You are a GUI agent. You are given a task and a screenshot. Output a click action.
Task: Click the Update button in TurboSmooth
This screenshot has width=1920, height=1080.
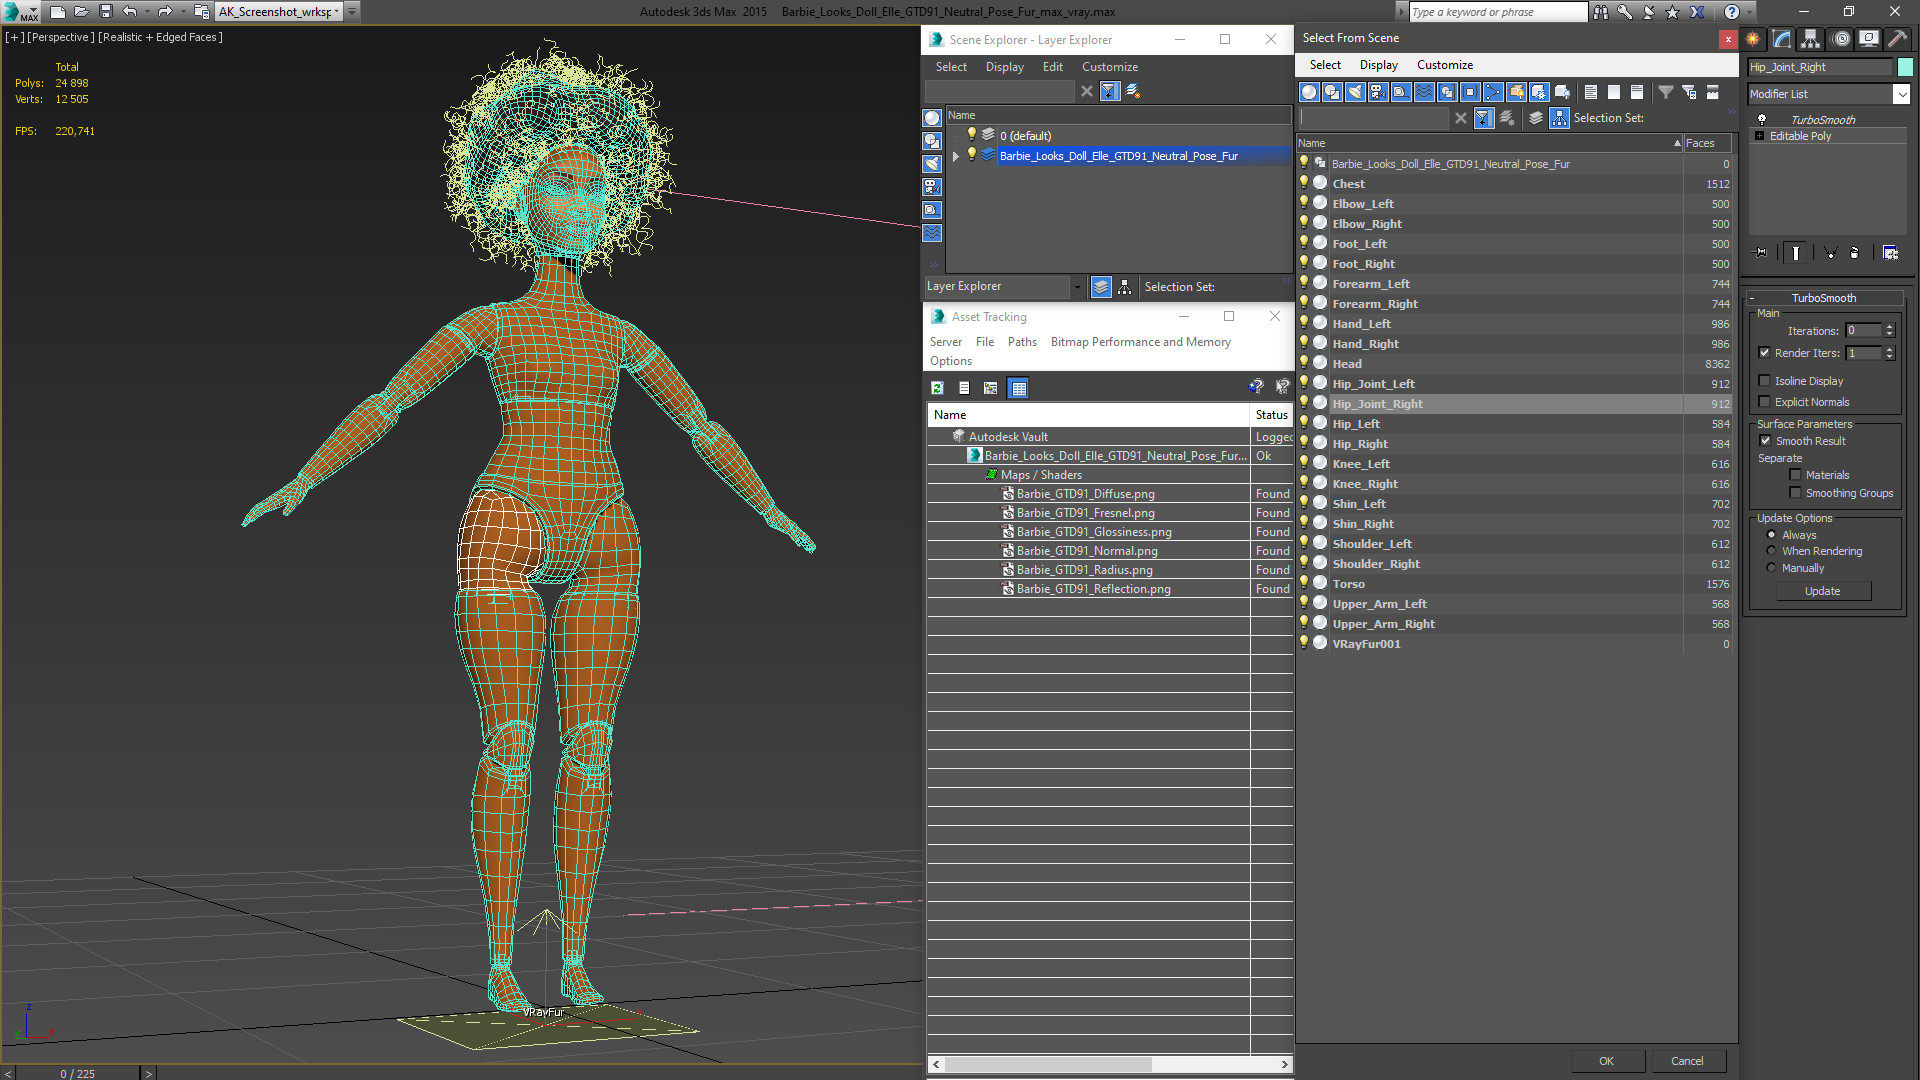click(x=1822, y=591)
